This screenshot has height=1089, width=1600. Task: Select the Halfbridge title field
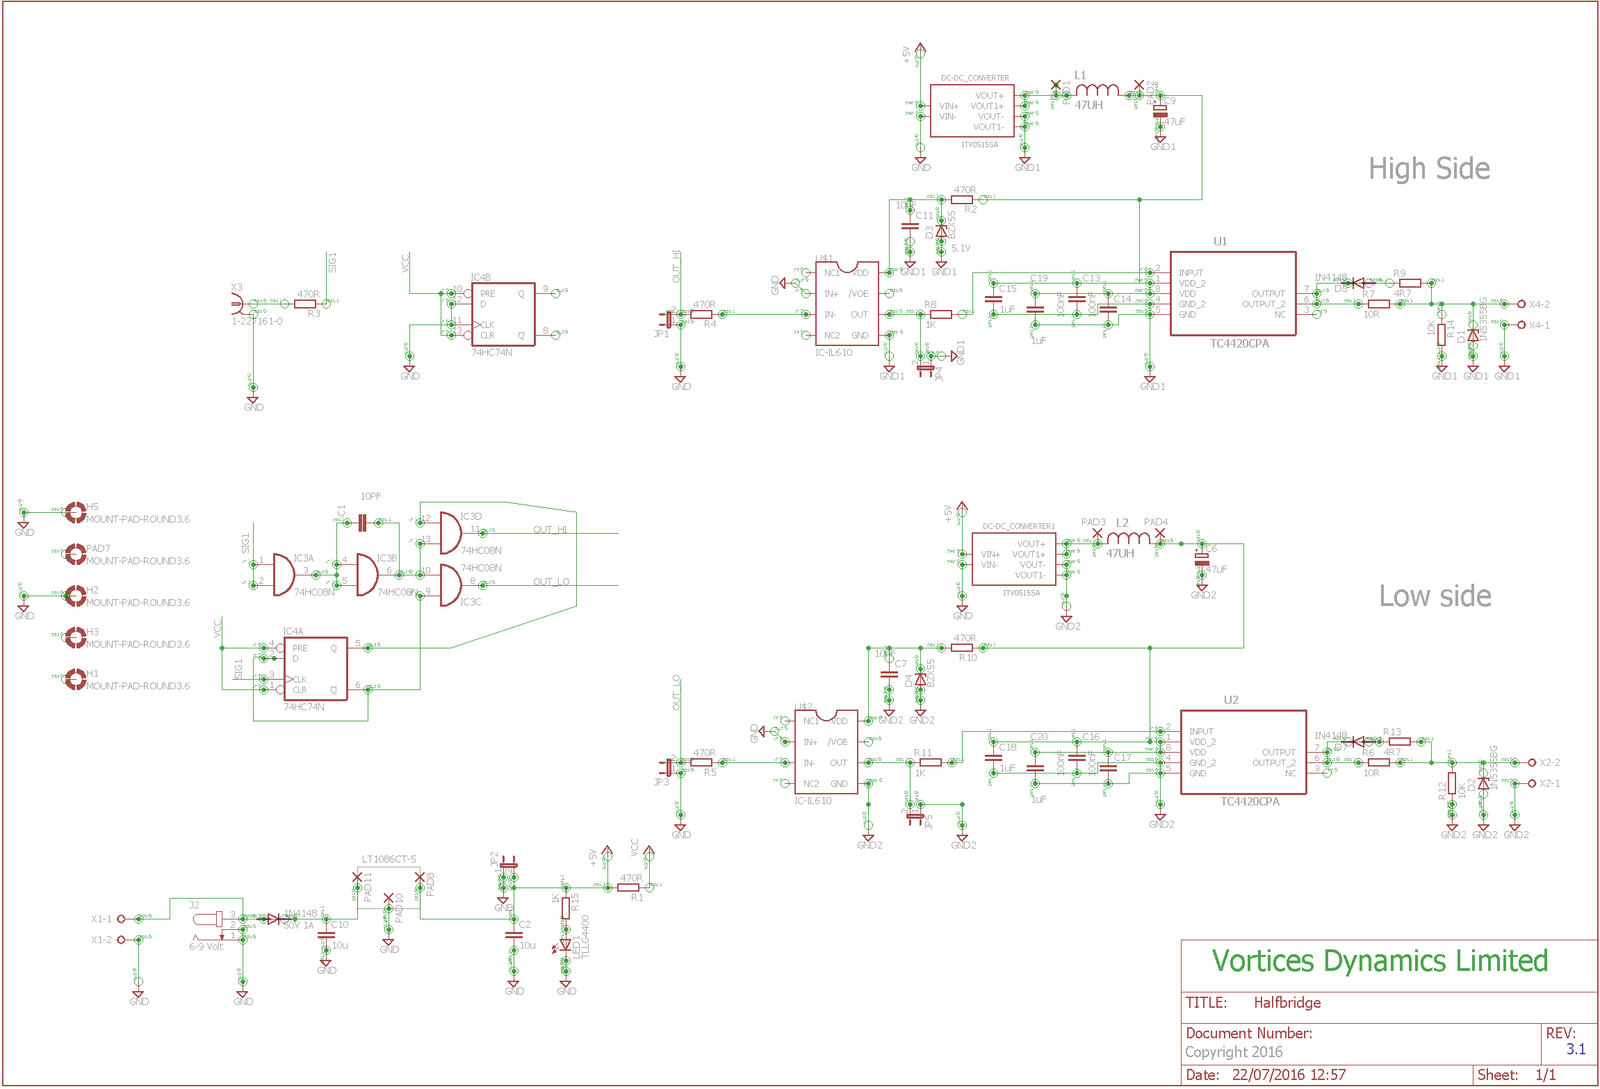[x=1287, y=1003]
